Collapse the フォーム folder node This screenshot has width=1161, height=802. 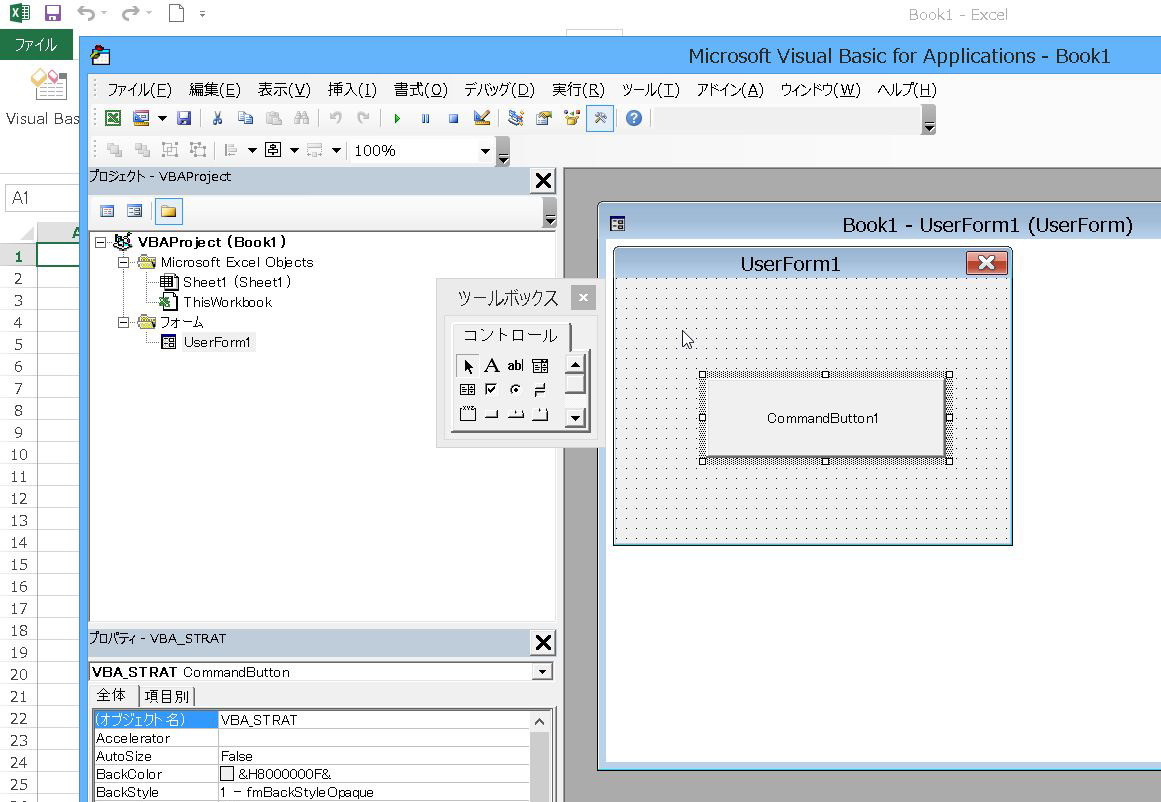124,322
